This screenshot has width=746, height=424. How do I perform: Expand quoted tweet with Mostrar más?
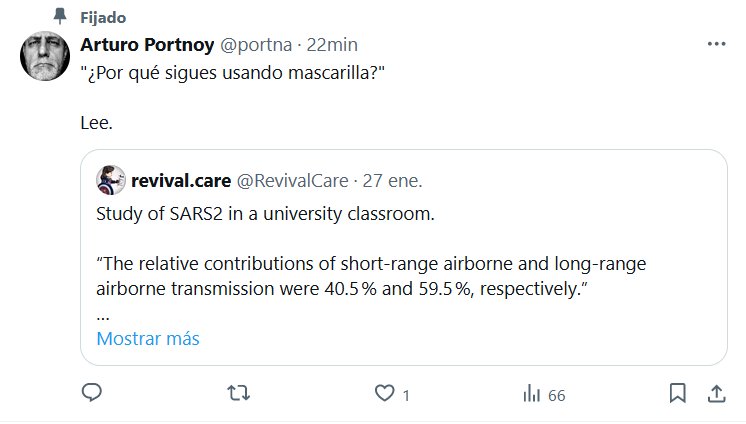(x=148, y=339)
